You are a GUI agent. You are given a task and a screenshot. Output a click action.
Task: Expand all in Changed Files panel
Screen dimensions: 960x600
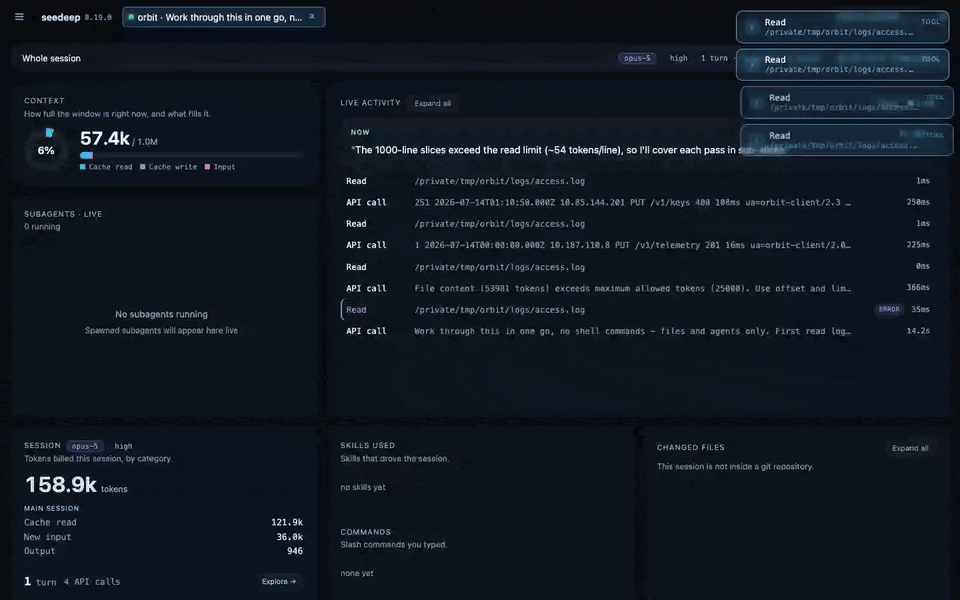910,448
